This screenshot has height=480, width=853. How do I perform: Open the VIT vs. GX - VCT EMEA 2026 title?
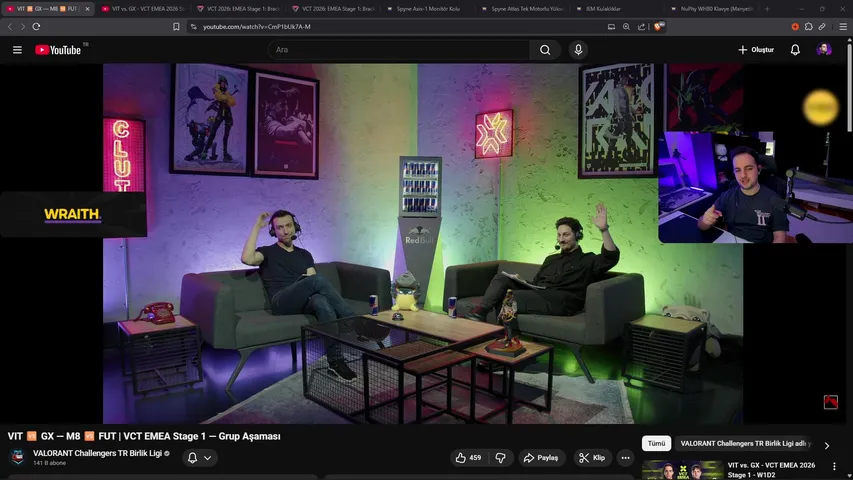[771, 470]
